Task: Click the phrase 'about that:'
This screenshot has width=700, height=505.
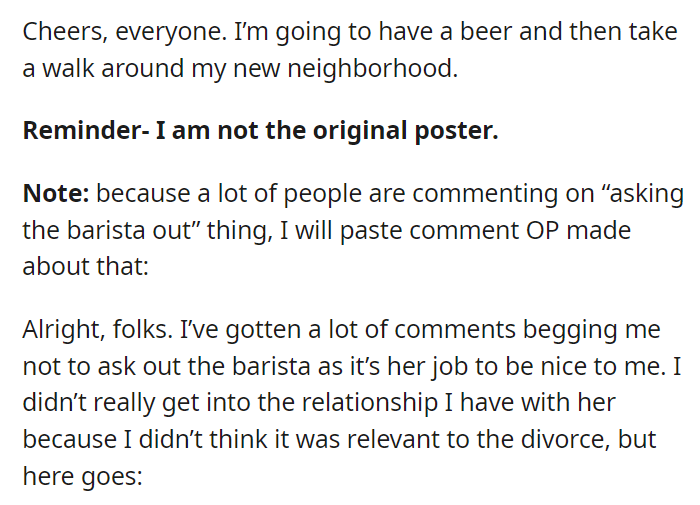Action: (85, 267)
